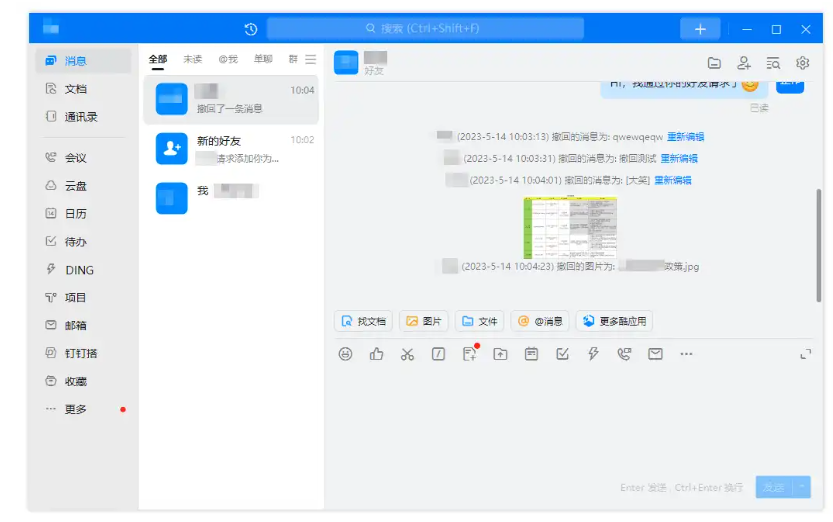
Task: Open the history clock icon beside search
Action: pyautogui.click(x=251, y=29)
